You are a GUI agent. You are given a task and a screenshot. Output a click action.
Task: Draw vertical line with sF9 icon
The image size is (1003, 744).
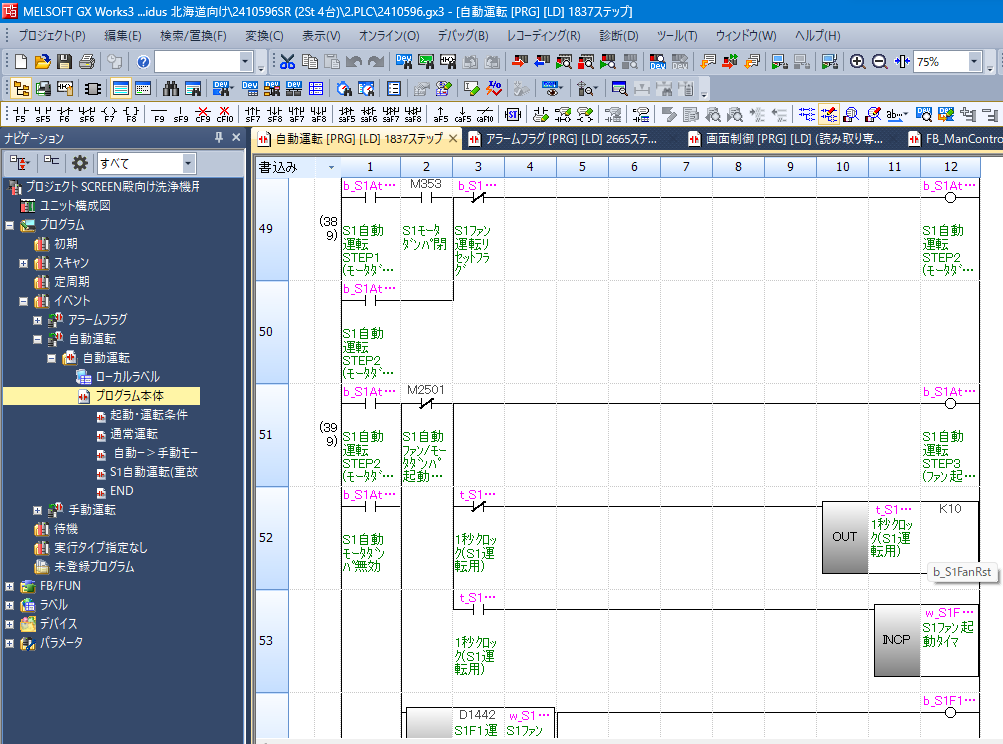point(181,114)
